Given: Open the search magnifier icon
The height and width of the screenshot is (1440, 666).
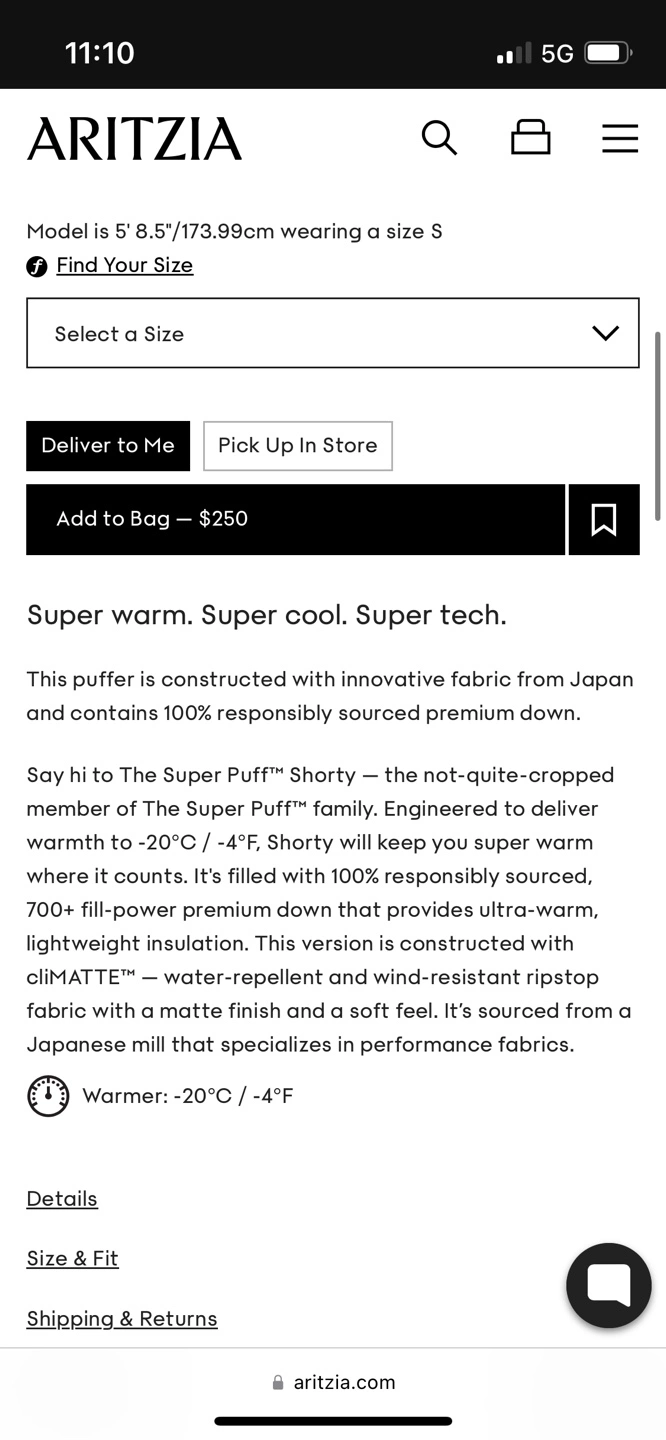Looking at the screenshot, I should pyautogui.click(x=439, y=138).
